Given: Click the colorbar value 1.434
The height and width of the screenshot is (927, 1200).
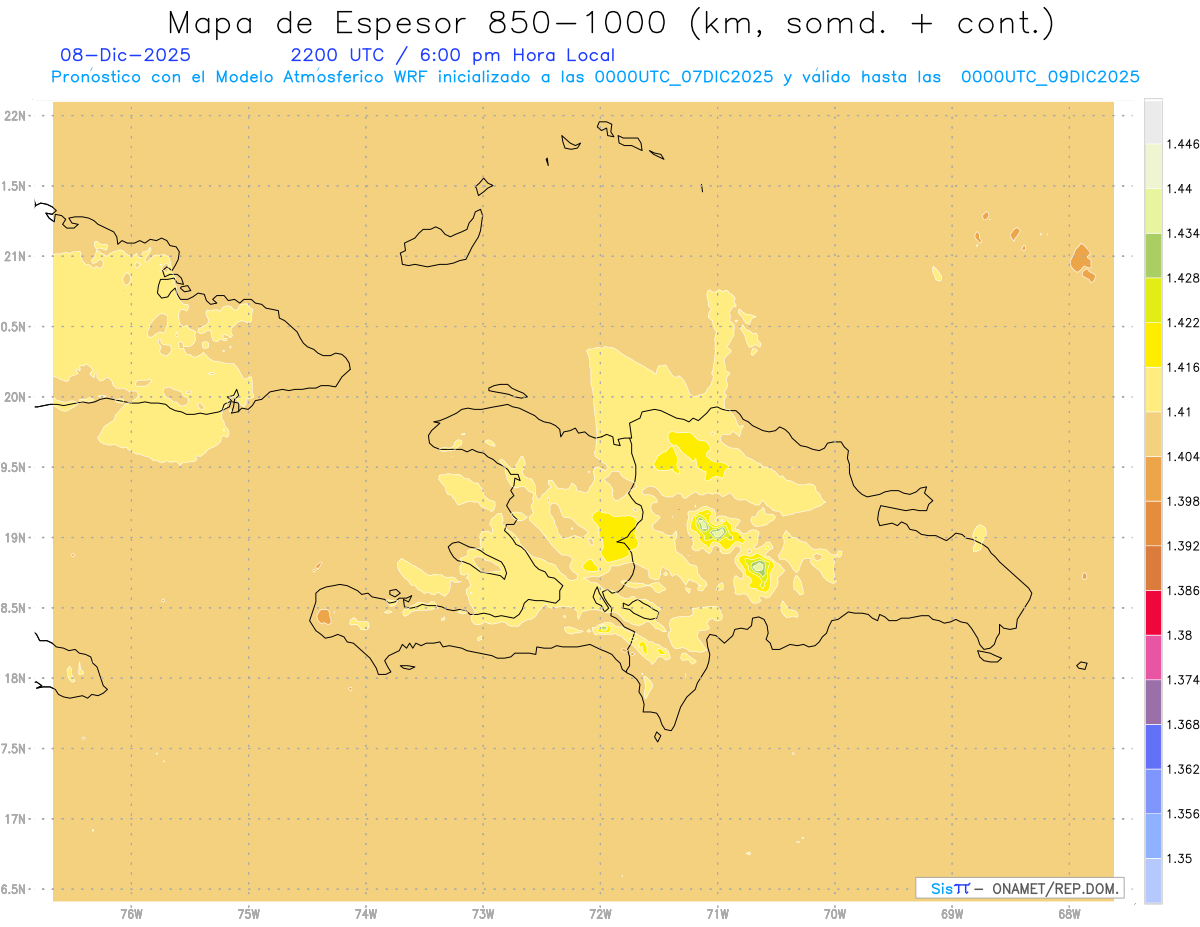Looking at the screenshot, I should point(1183,233).
